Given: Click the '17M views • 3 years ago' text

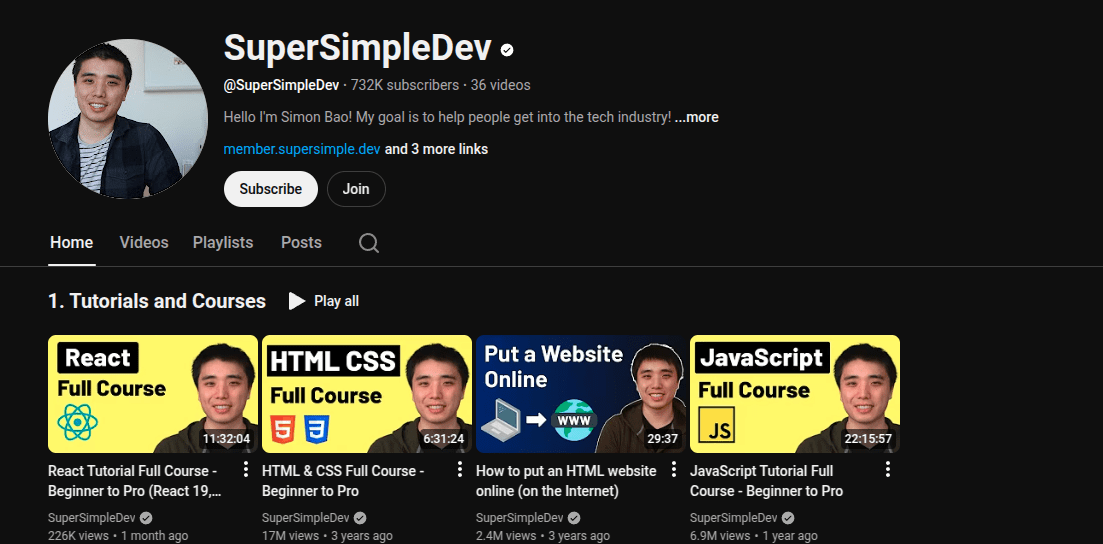Looking at the screenshot, I should click(327, 536).
